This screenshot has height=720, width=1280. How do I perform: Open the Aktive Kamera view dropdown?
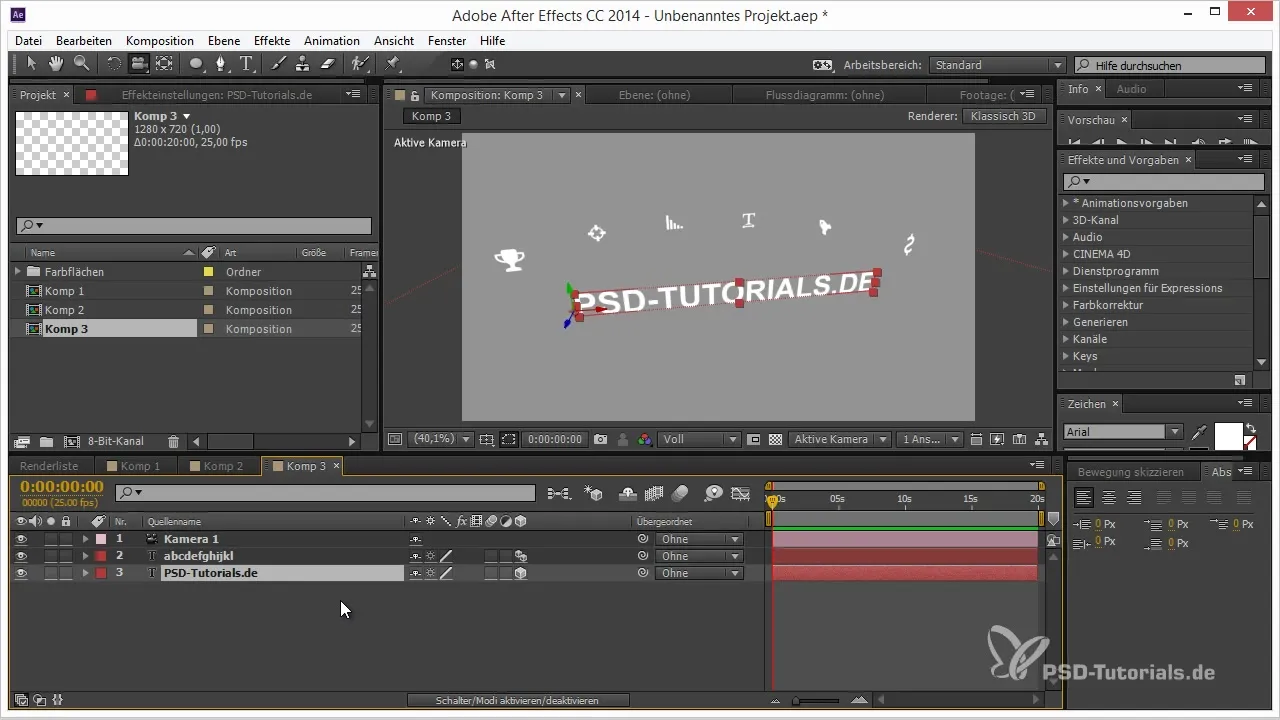click(x=841, y=439)
